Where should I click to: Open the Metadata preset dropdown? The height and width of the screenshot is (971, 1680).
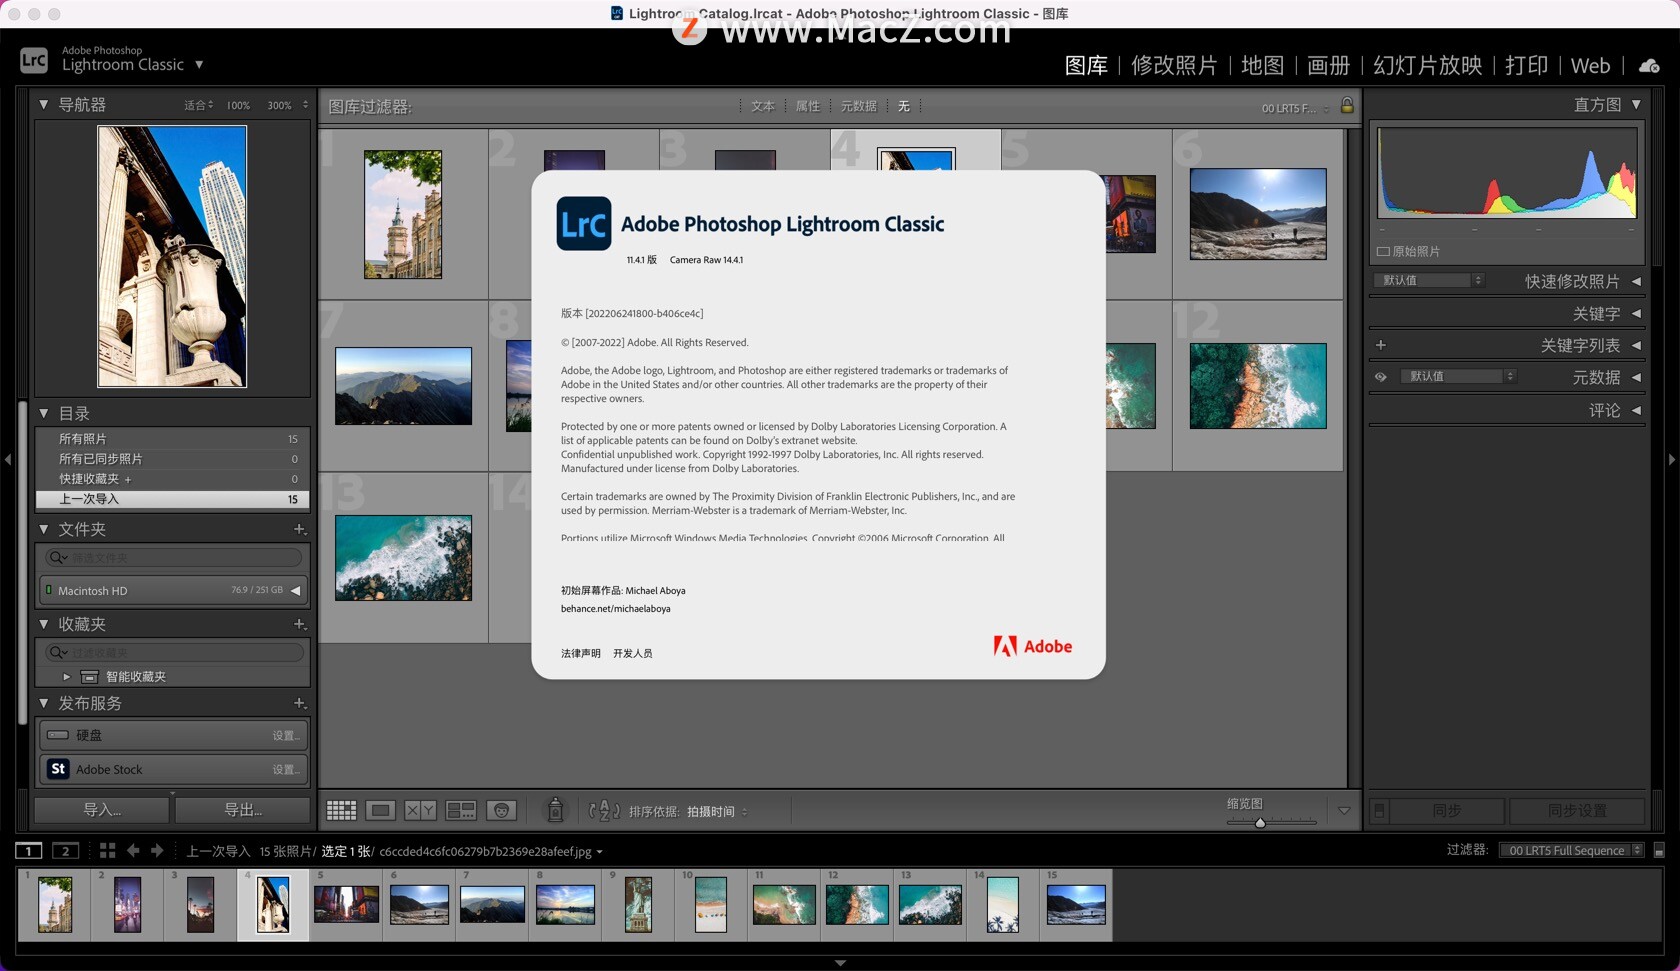pos(1458,376)
